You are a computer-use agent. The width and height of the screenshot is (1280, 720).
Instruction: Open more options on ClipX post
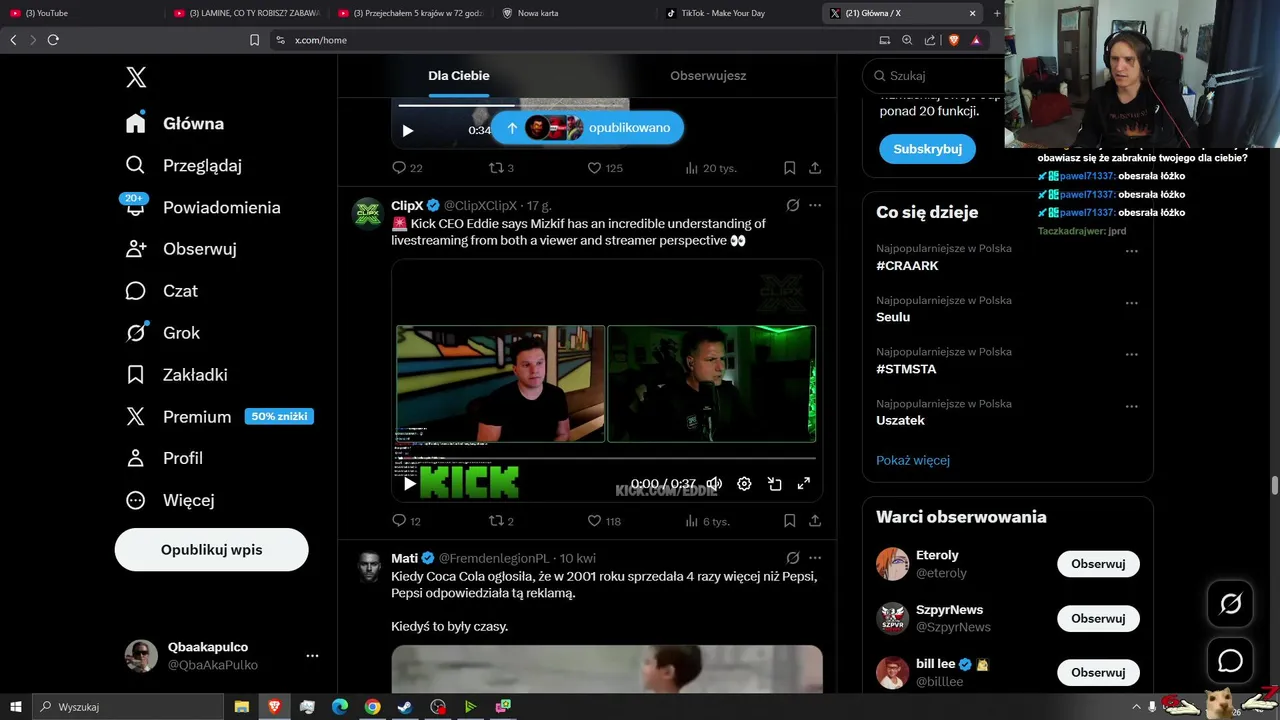tap(815, 205)
